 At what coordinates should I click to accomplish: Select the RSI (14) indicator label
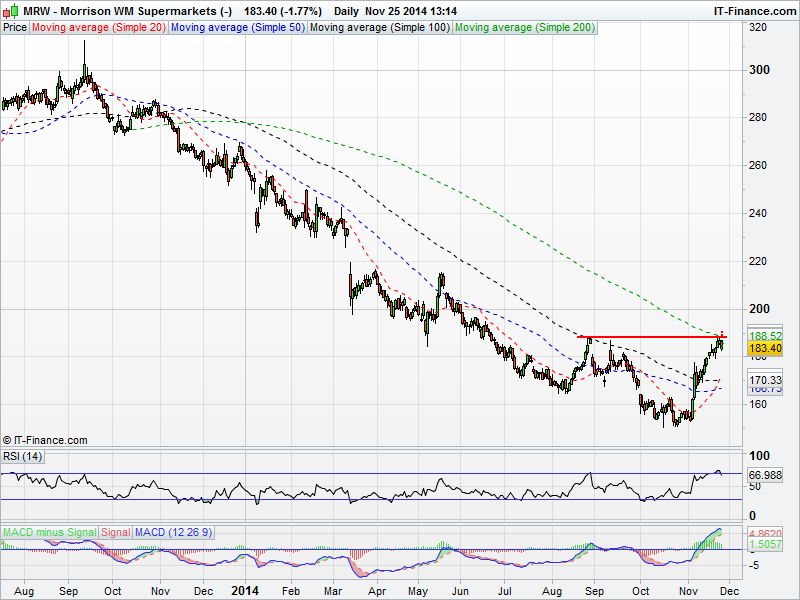pyautogui.click(x=22, y=457)
